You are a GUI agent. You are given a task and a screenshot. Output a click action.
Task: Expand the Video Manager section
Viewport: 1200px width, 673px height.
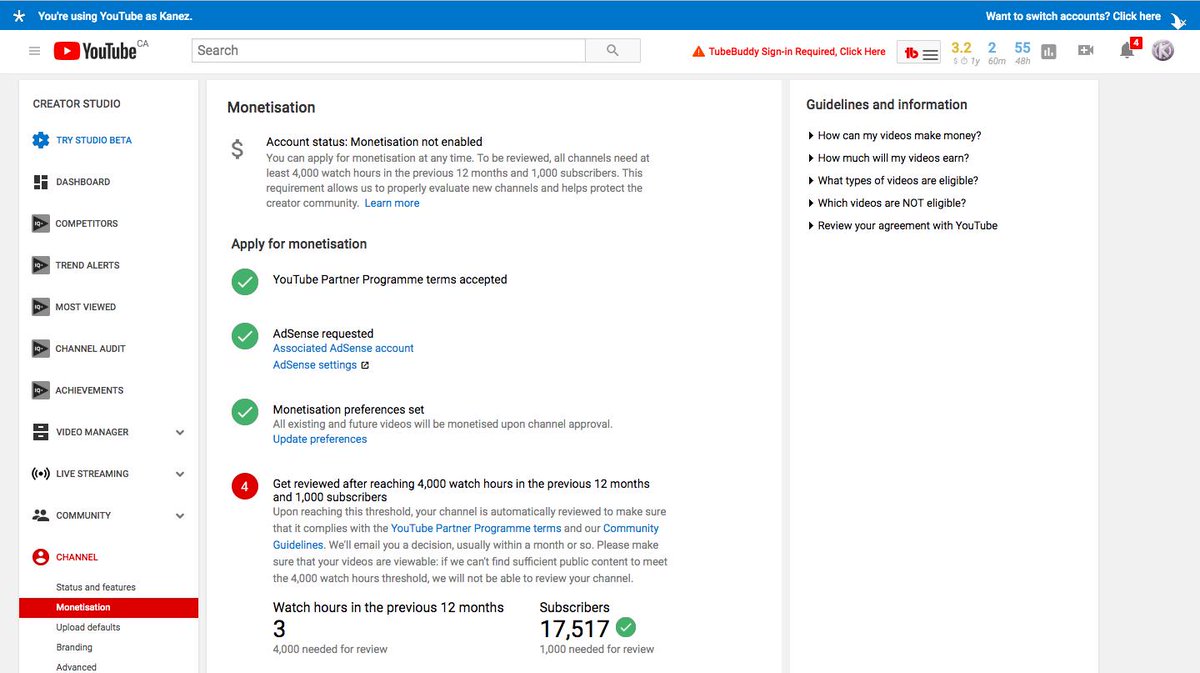click(x=180, y=433)
